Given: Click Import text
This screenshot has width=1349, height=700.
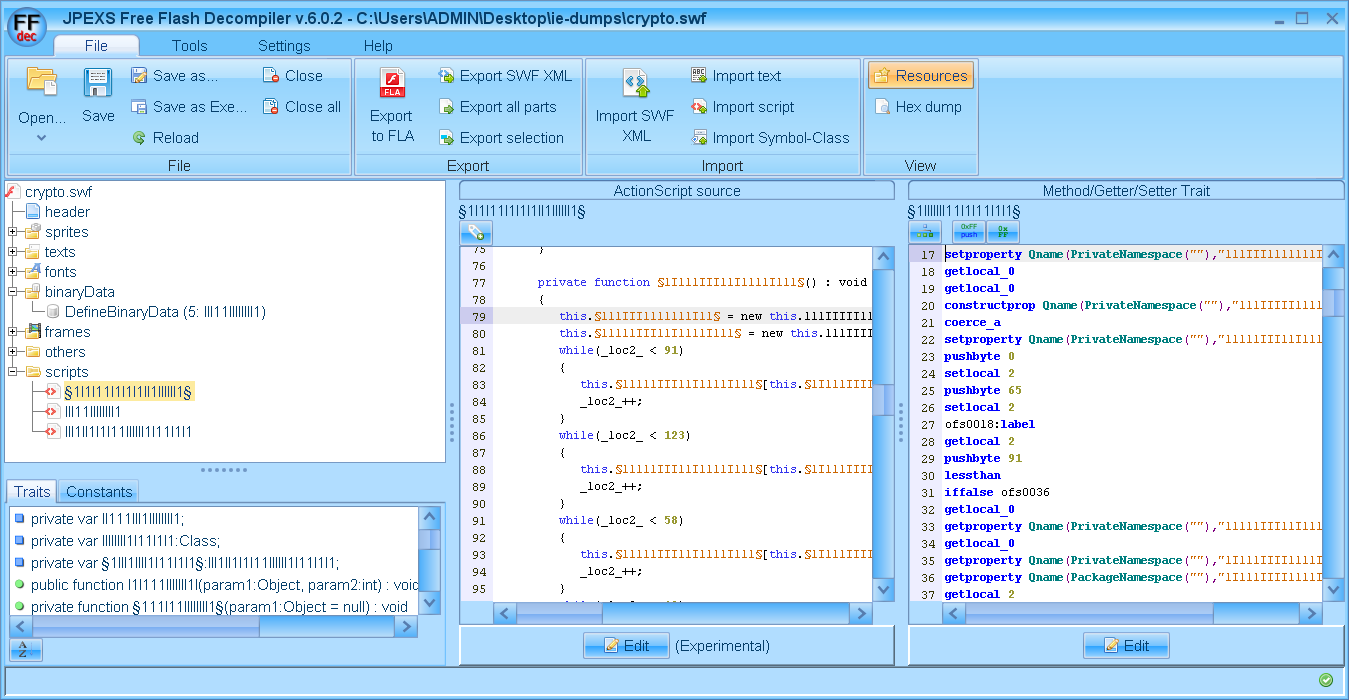Looking at the screenshot, I should (736, 76).
